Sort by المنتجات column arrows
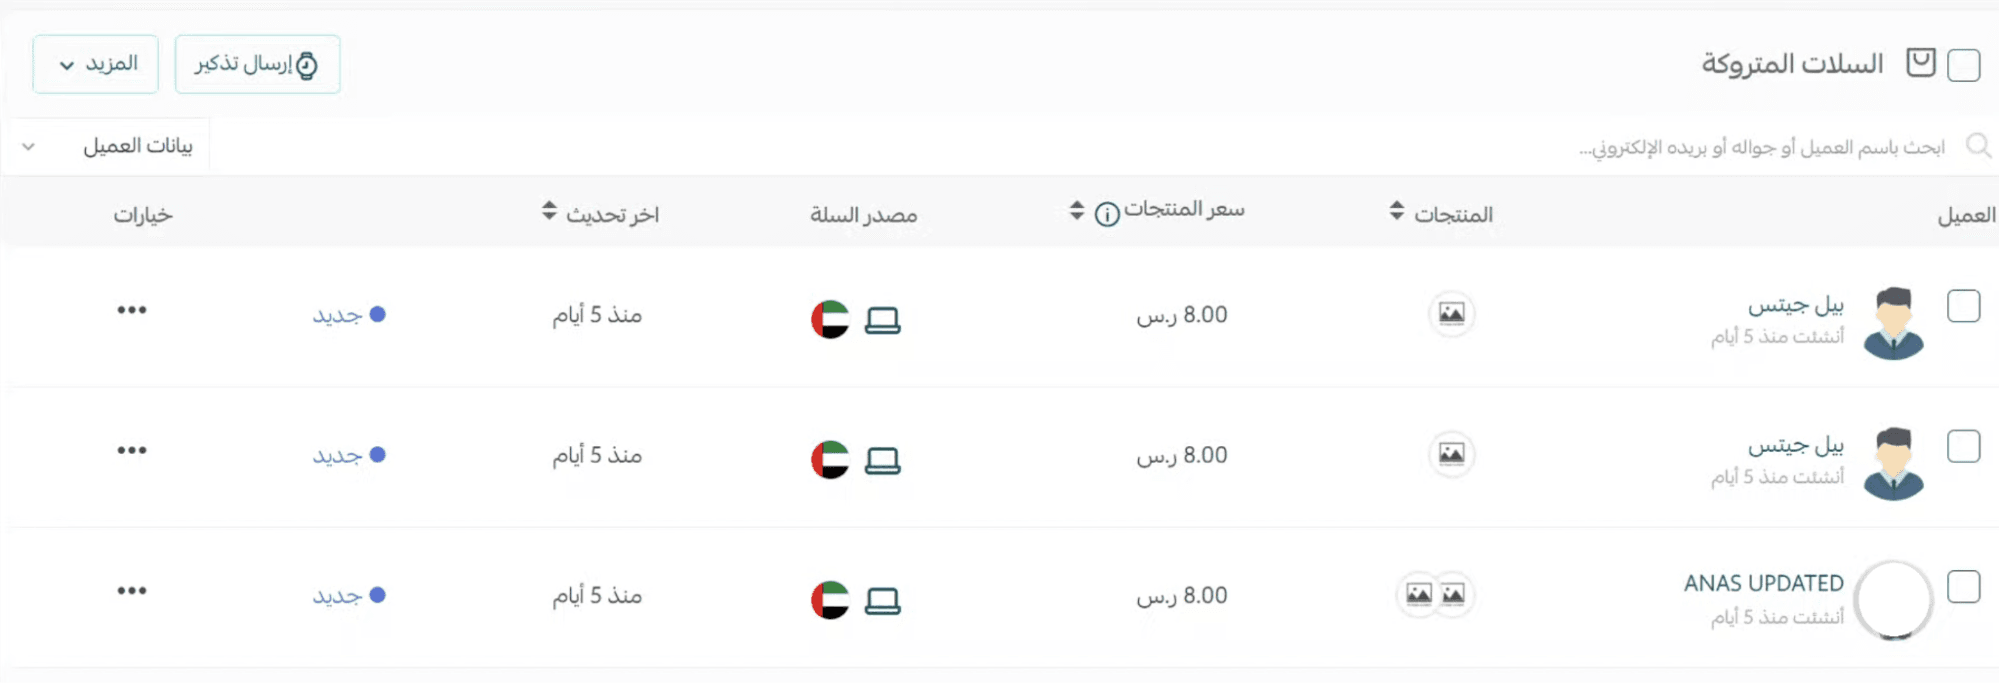The width and height of the screenshot is (1999, 684). (x=1396, y=211)
